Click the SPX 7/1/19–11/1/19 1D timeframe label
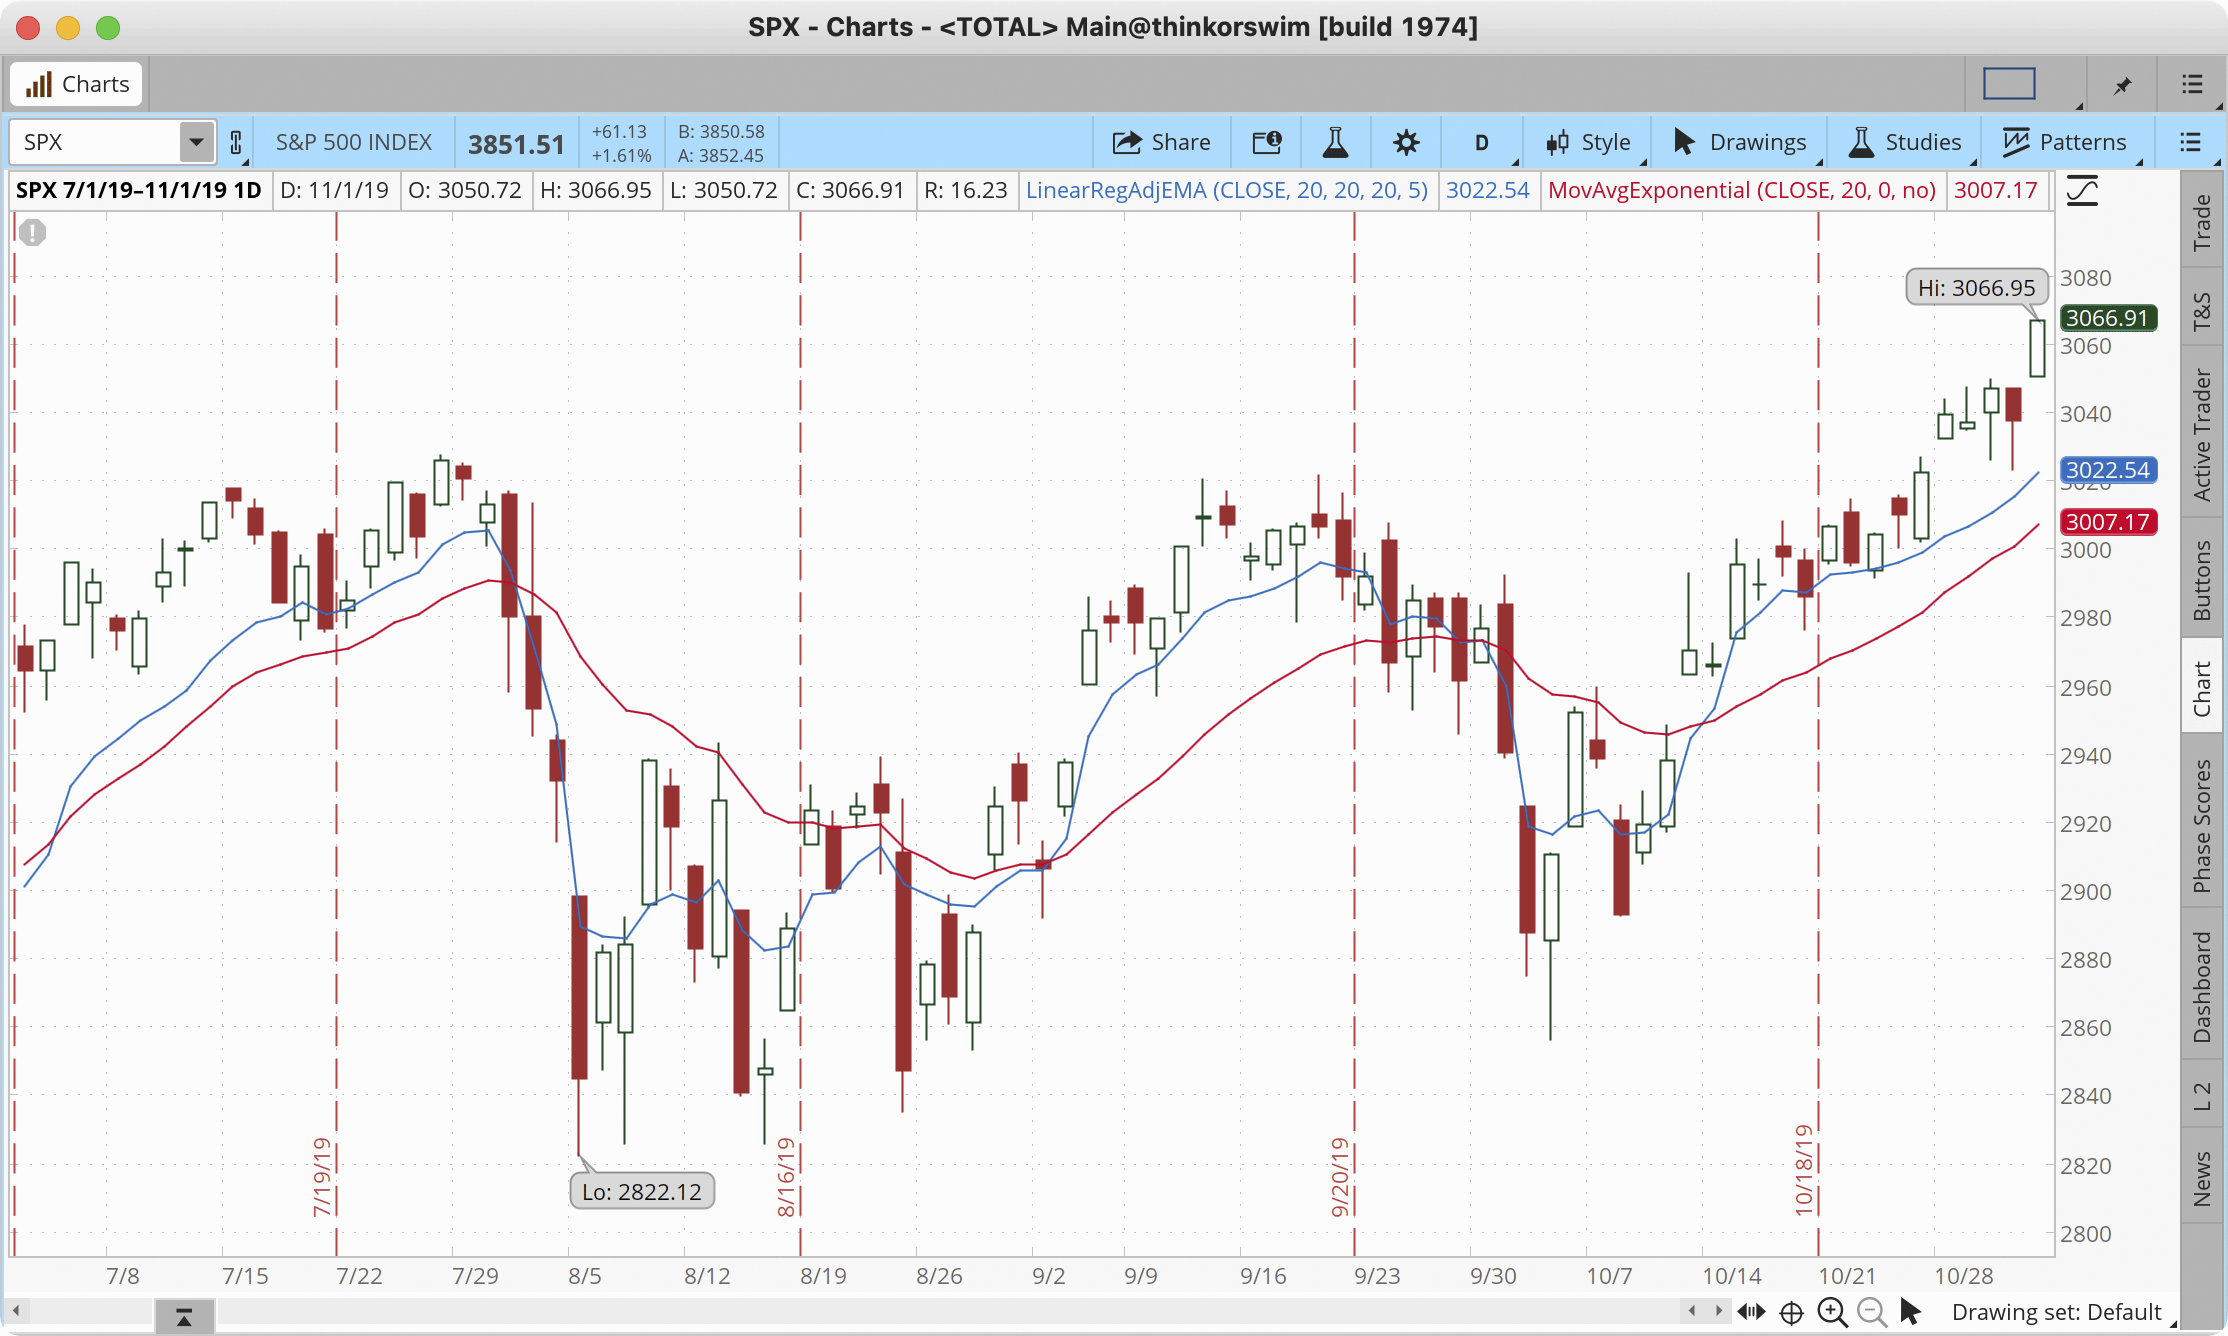Viewport: 2228px width, 1336px height. [x=139, y=190]
